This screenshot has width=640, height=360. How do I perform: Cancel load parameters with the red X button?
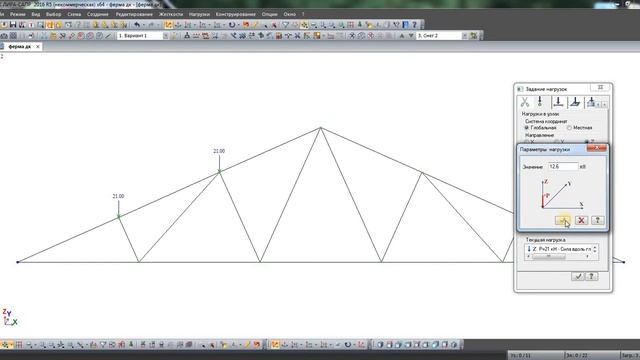click(581, 220)
